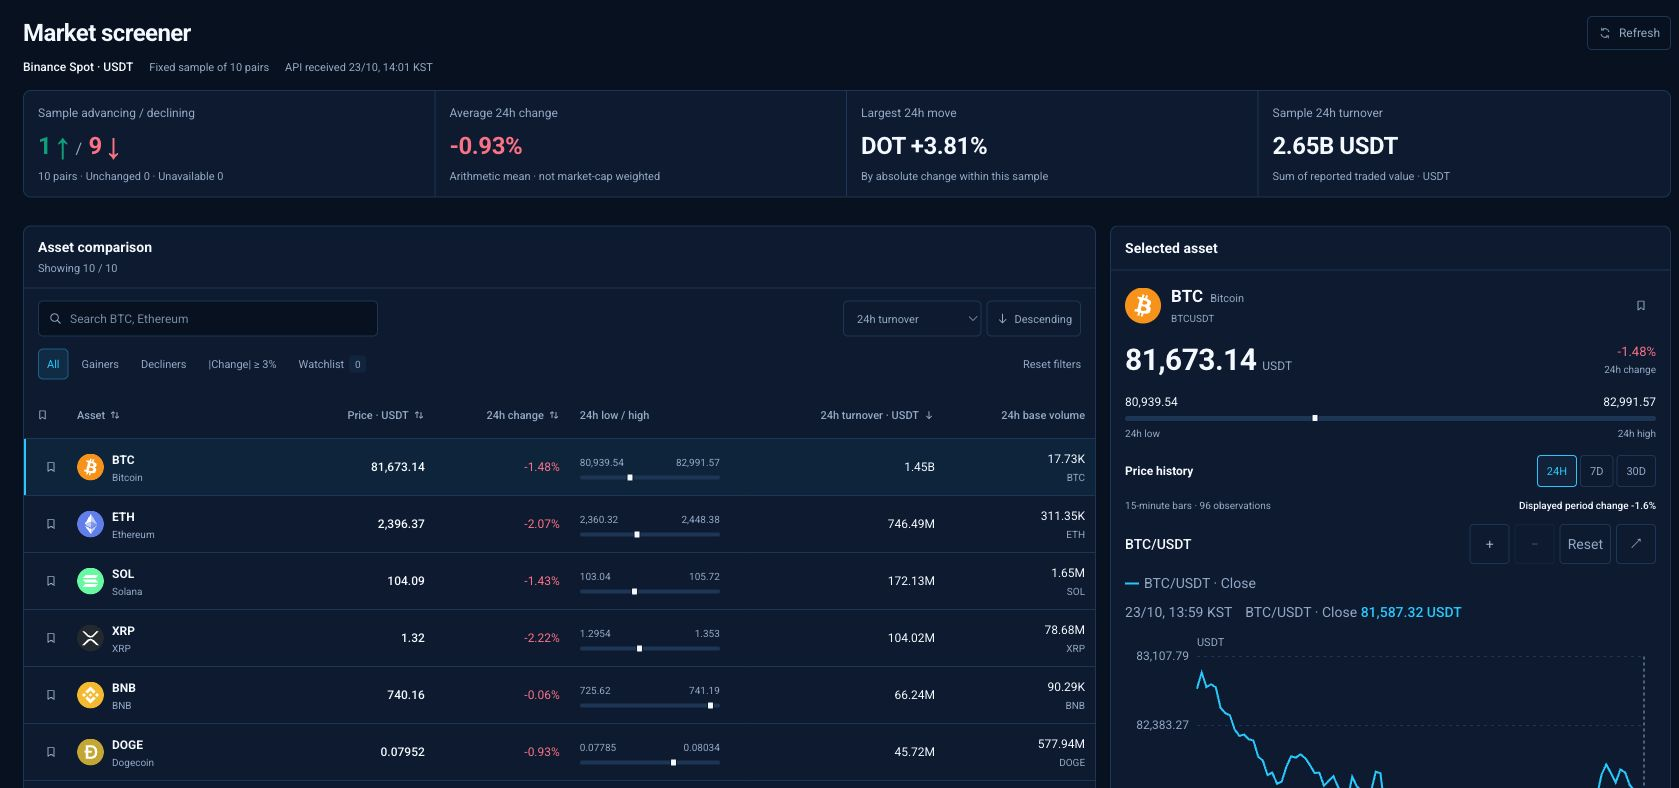
Task: Bookmark XRP in the table row
Action: tap(51, 638)
